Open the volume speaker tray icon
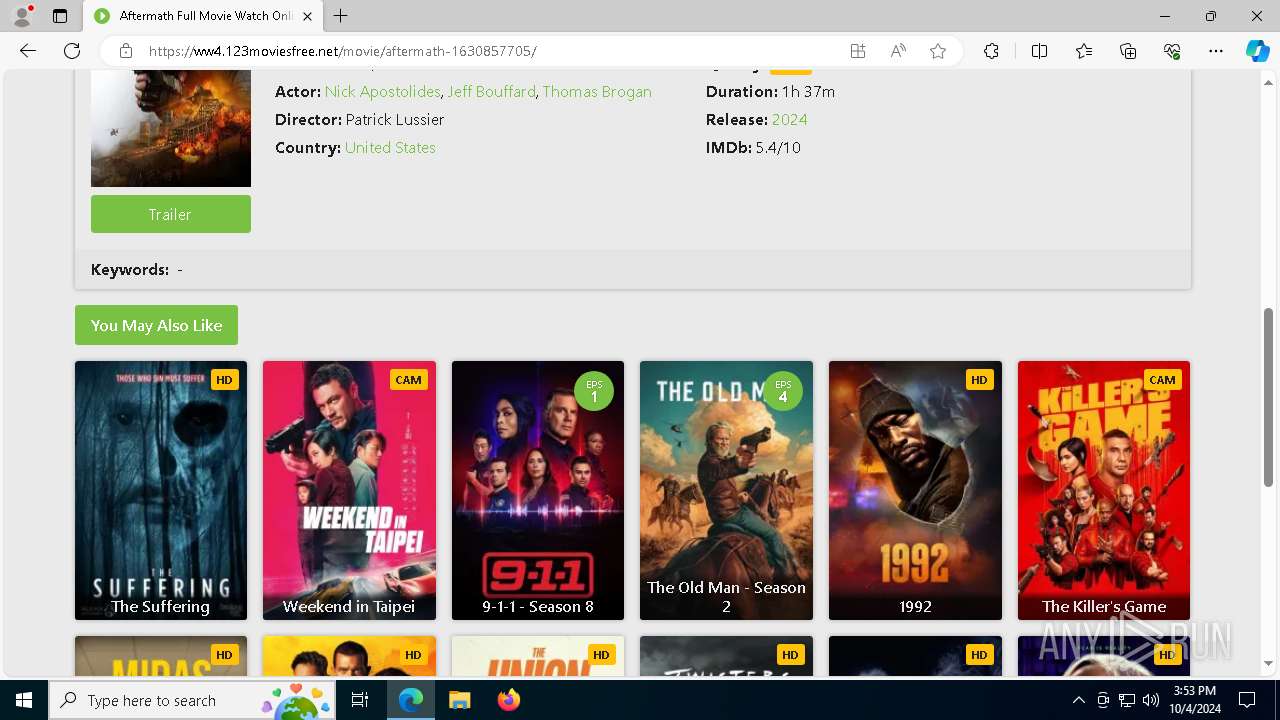 click(1151, 700)
